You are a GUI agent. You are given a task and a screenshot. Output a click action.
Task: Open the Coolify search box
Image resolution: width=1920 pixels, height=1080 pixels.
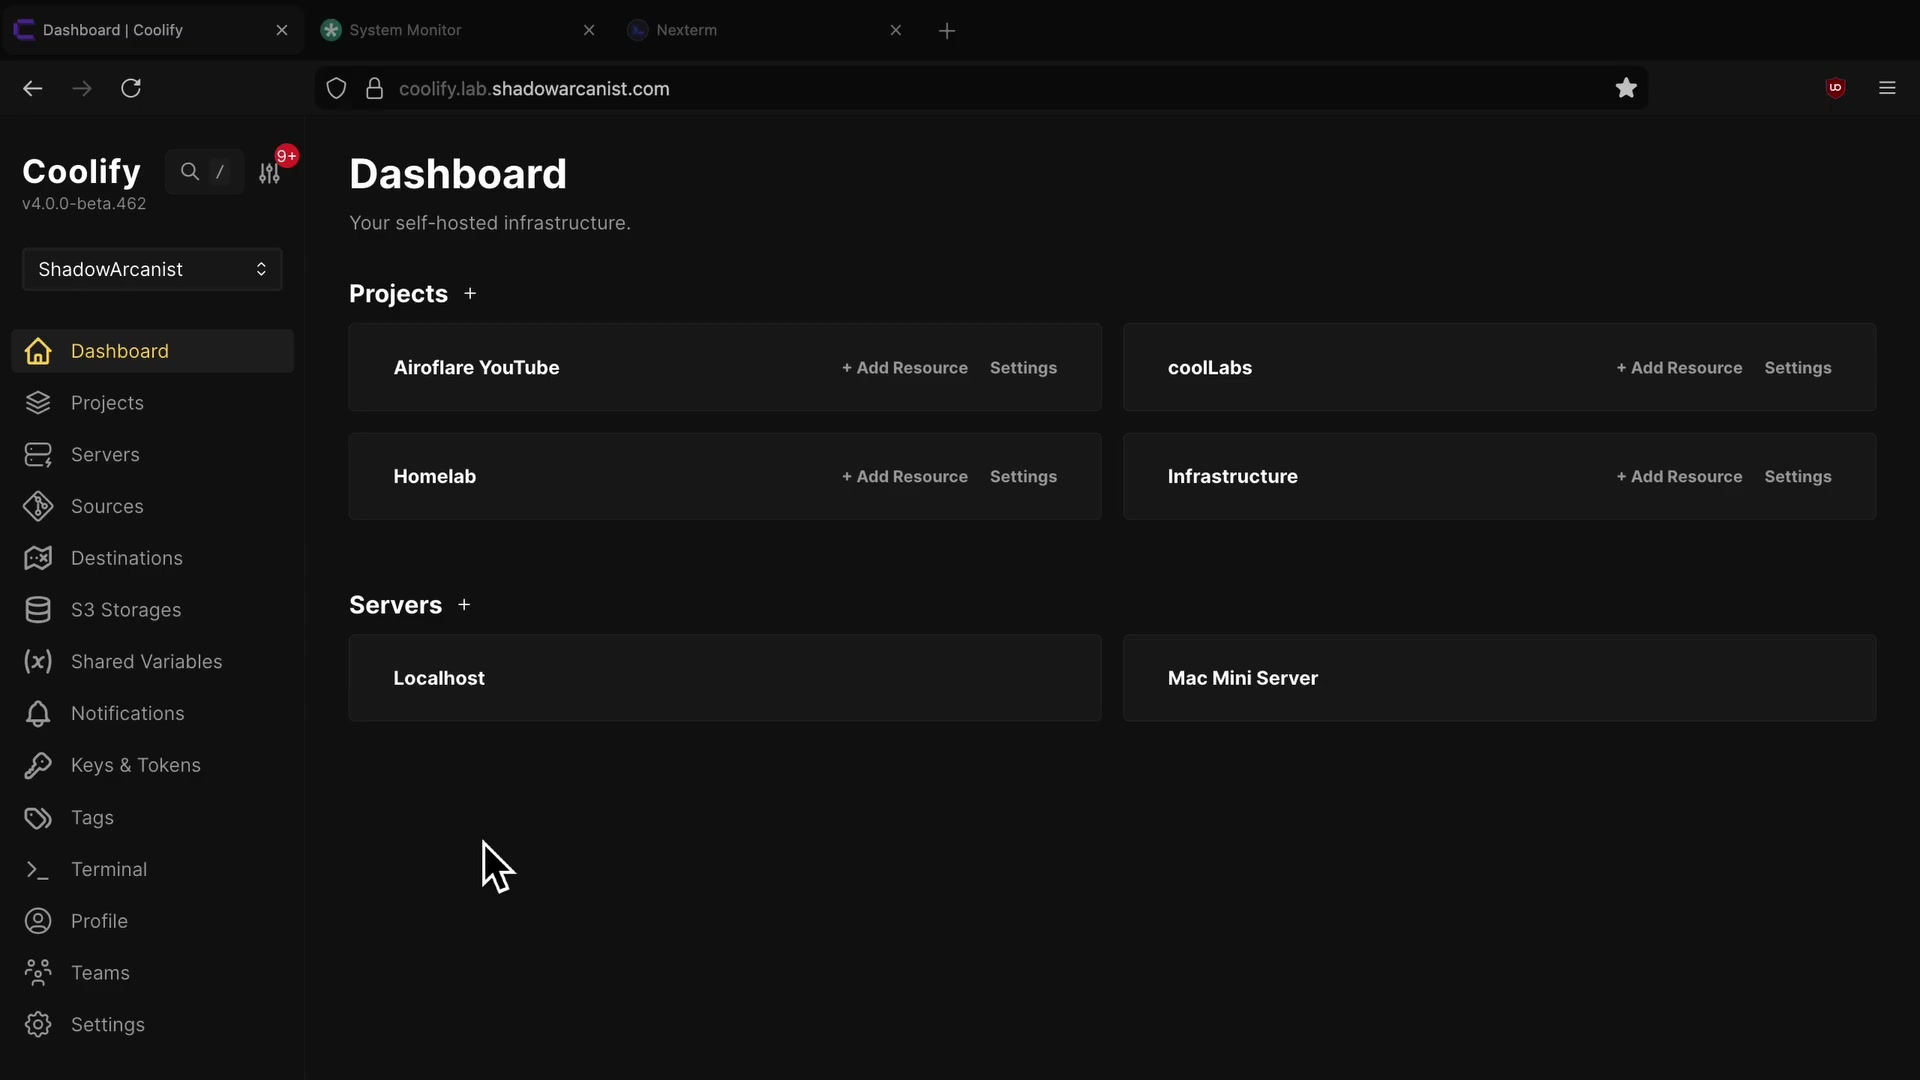click(x=204, y=172)
